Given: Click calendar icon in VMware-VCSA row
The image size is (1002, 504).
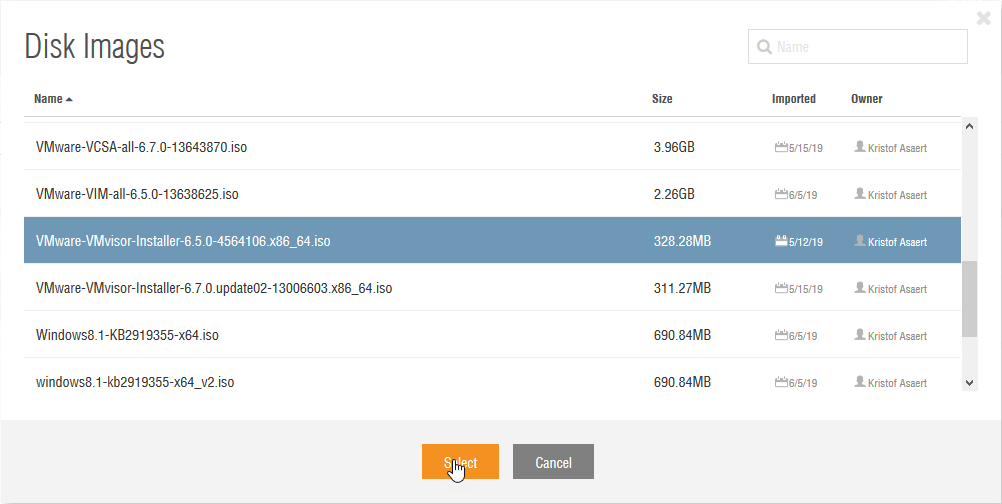Looking at the screenshot, I should [x=781, y=147].
